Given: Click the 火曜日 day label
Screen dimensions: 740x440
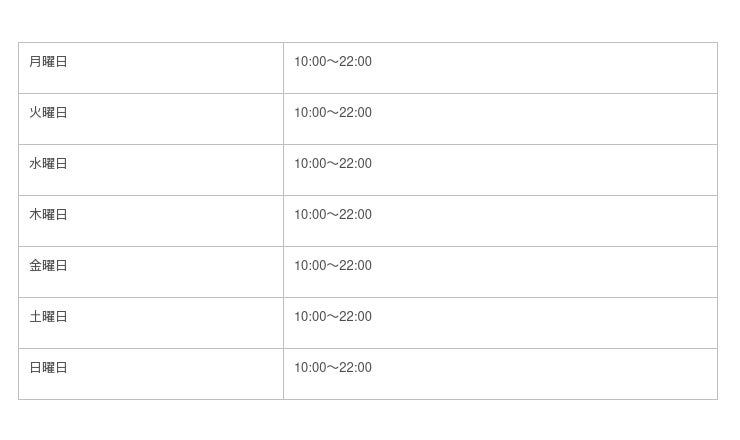Looking at the screenshot, I should pos(48,112).
